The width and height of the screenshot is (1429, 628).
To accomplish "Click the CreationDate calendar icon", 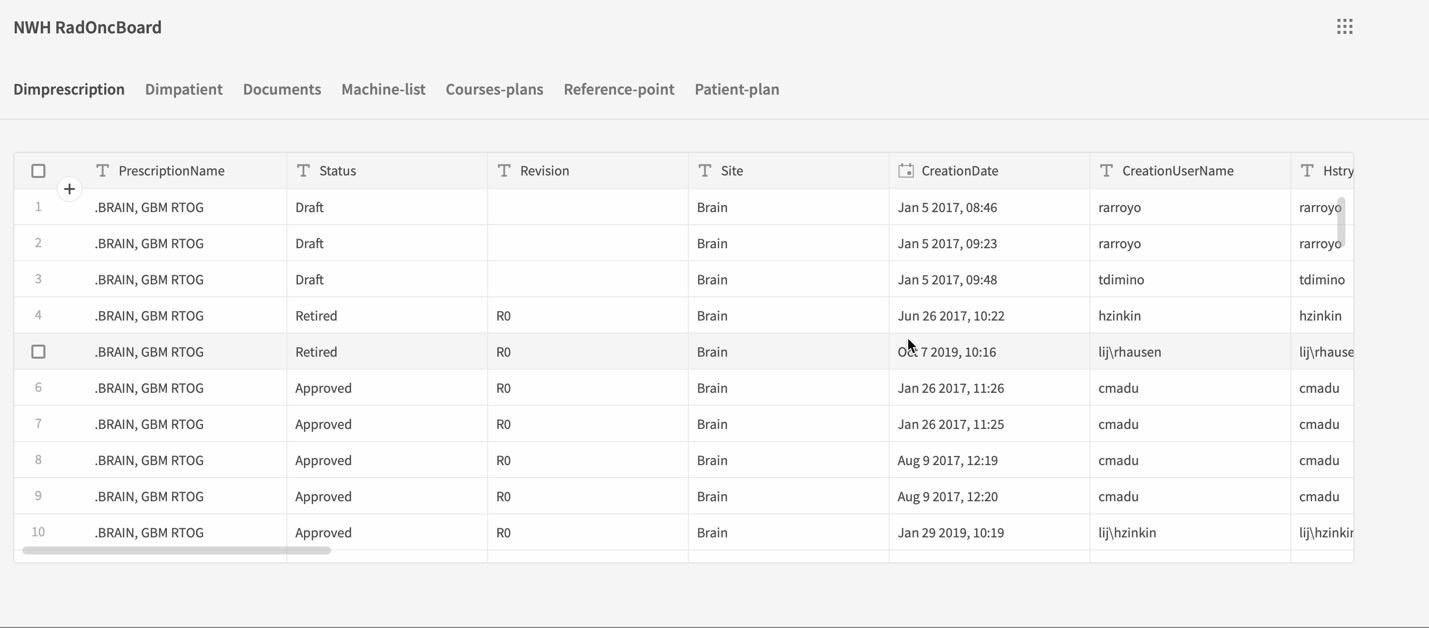I will (x=906, y=171).
